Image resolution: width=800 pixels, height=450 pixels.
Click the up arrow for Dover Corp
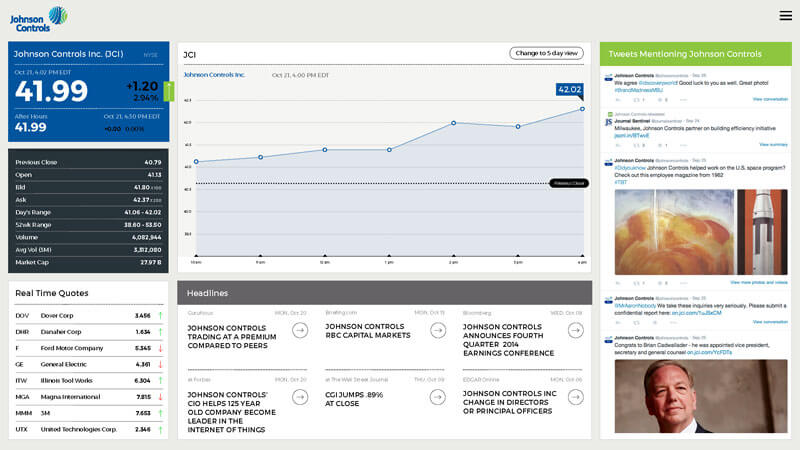click(160, 316)
